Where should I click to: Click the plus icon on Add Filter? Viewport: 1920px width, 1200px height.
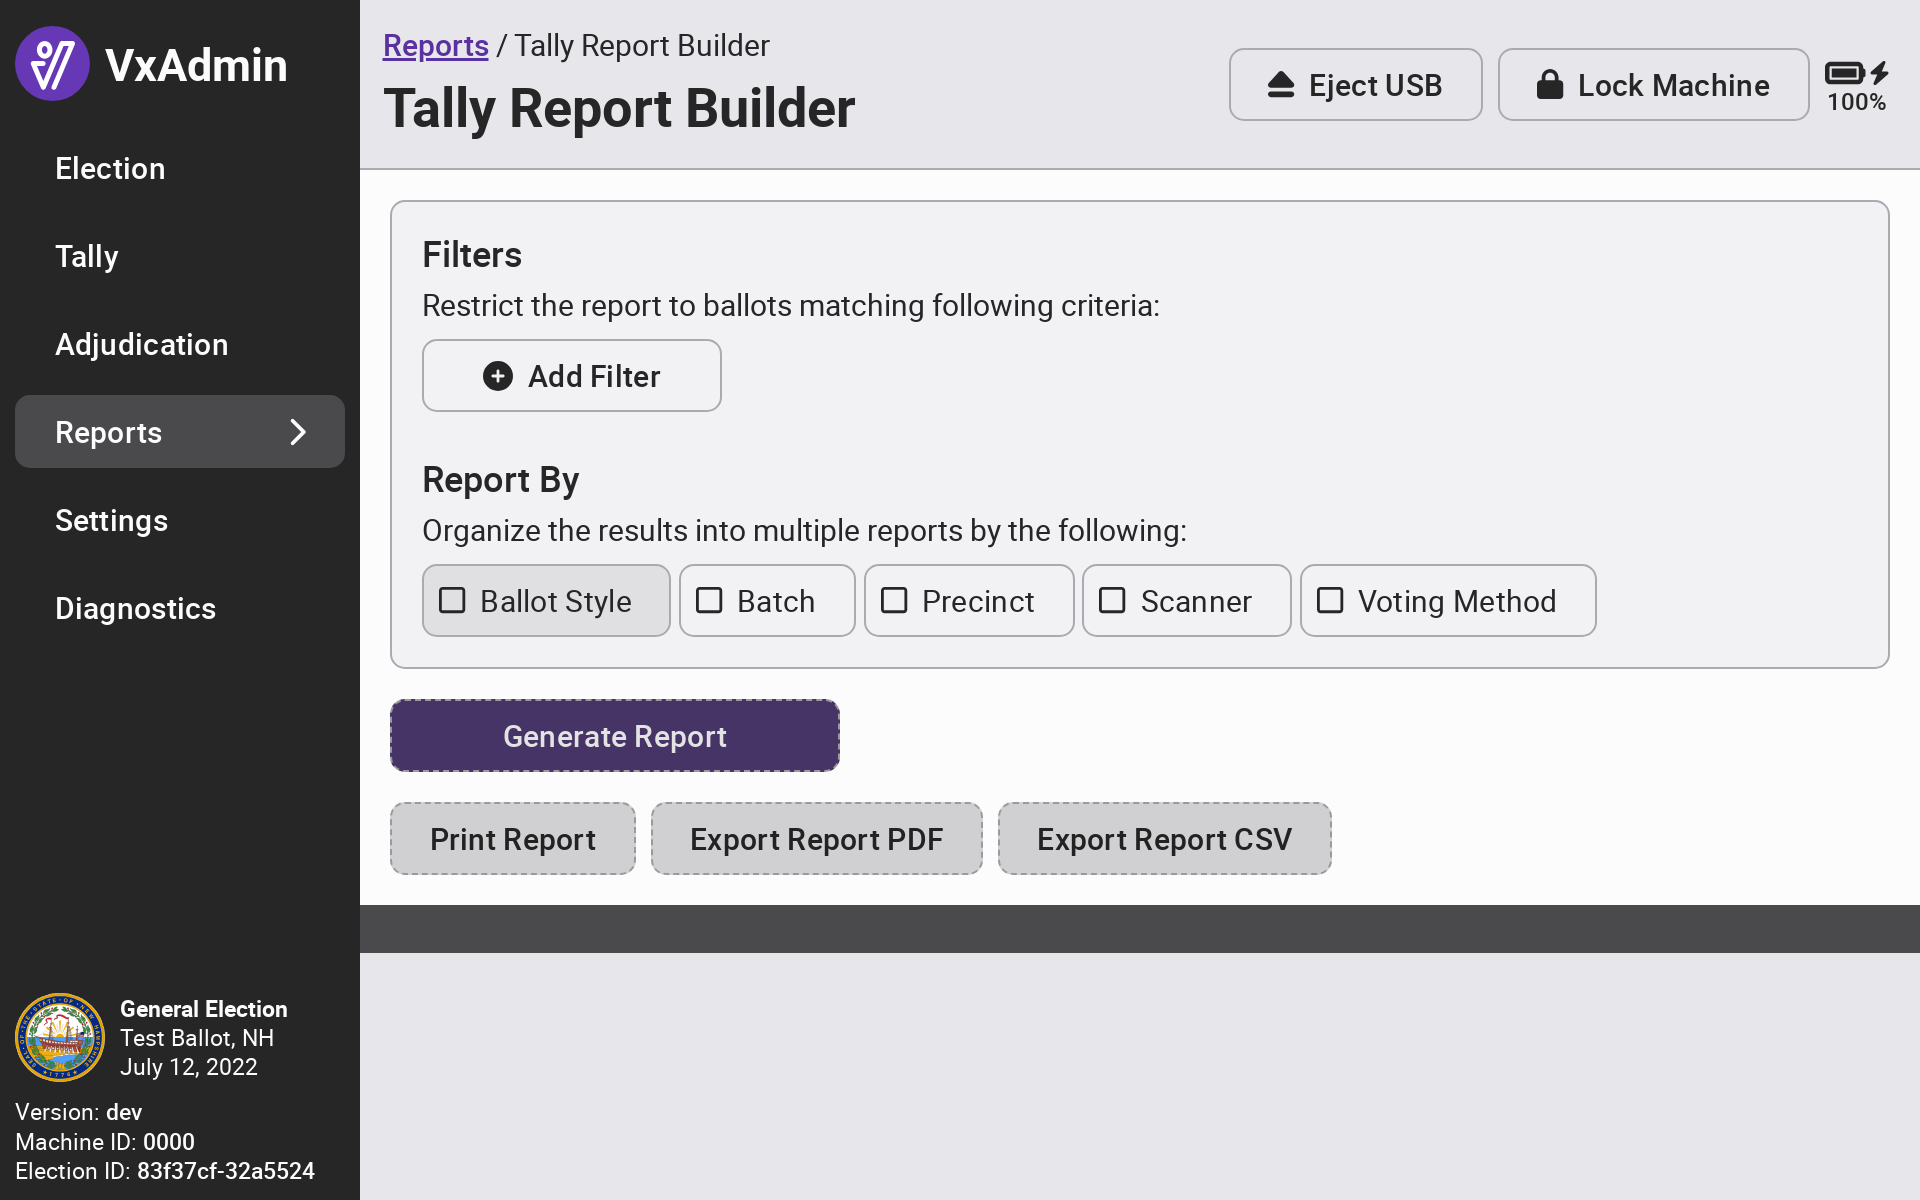(498, 376)
